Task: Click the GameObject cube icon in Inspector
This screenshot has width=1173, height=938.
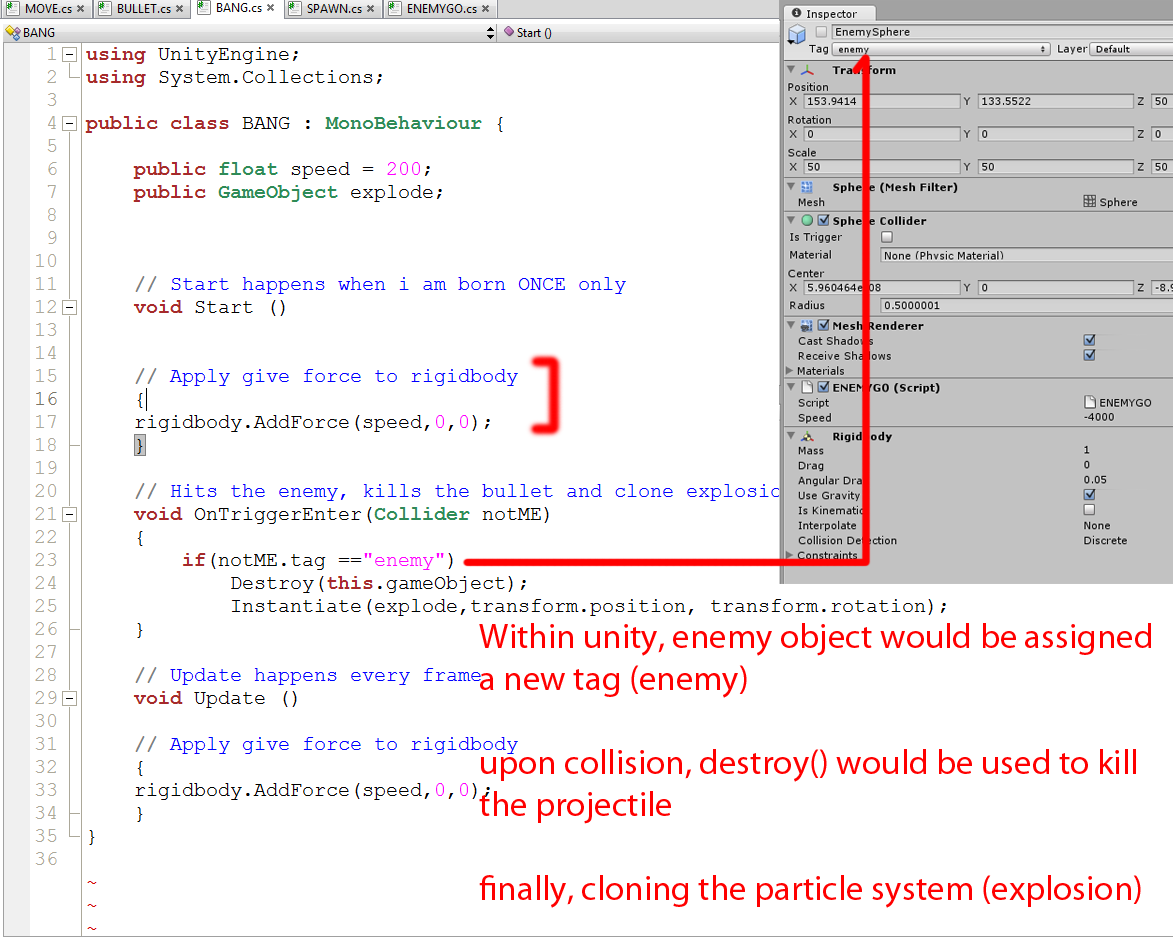Action: coord(797,34)
